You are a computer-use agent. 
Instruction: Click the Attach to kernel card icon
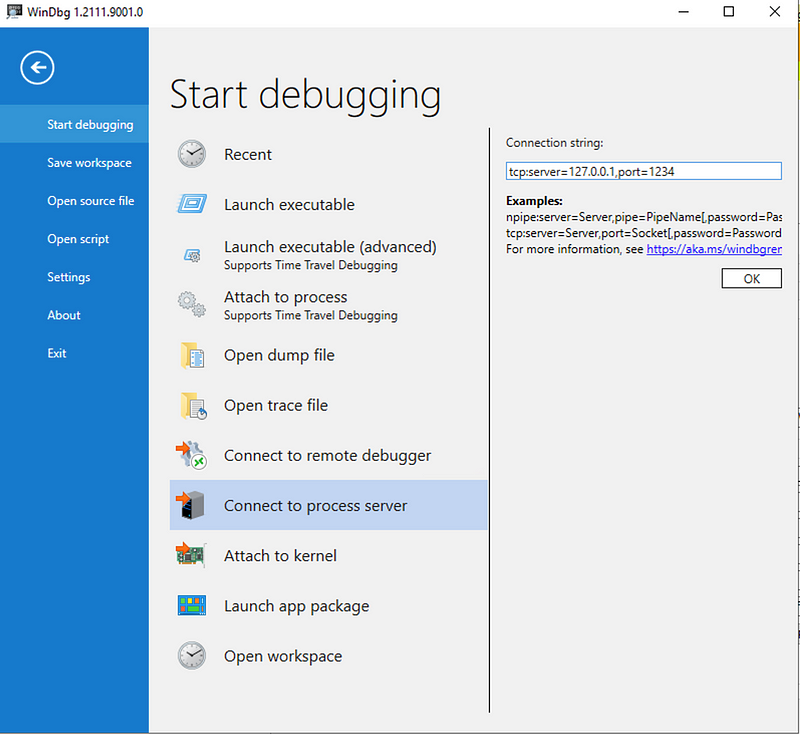click(x=191, y=555)
